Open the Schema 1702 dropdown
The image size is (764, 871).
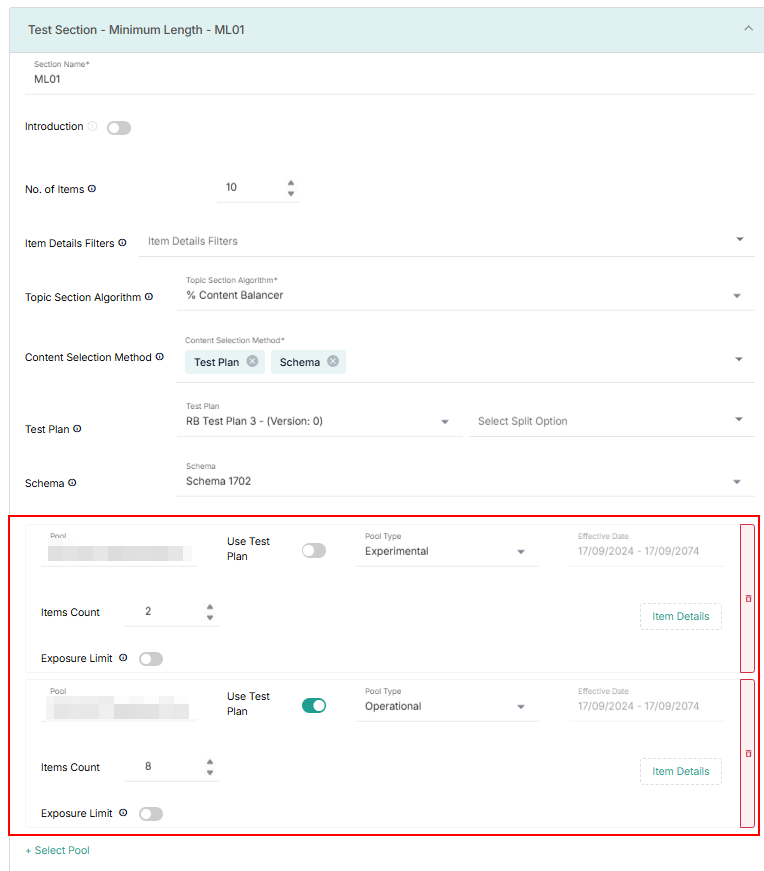pyautogui.click(x=737, y=482)
